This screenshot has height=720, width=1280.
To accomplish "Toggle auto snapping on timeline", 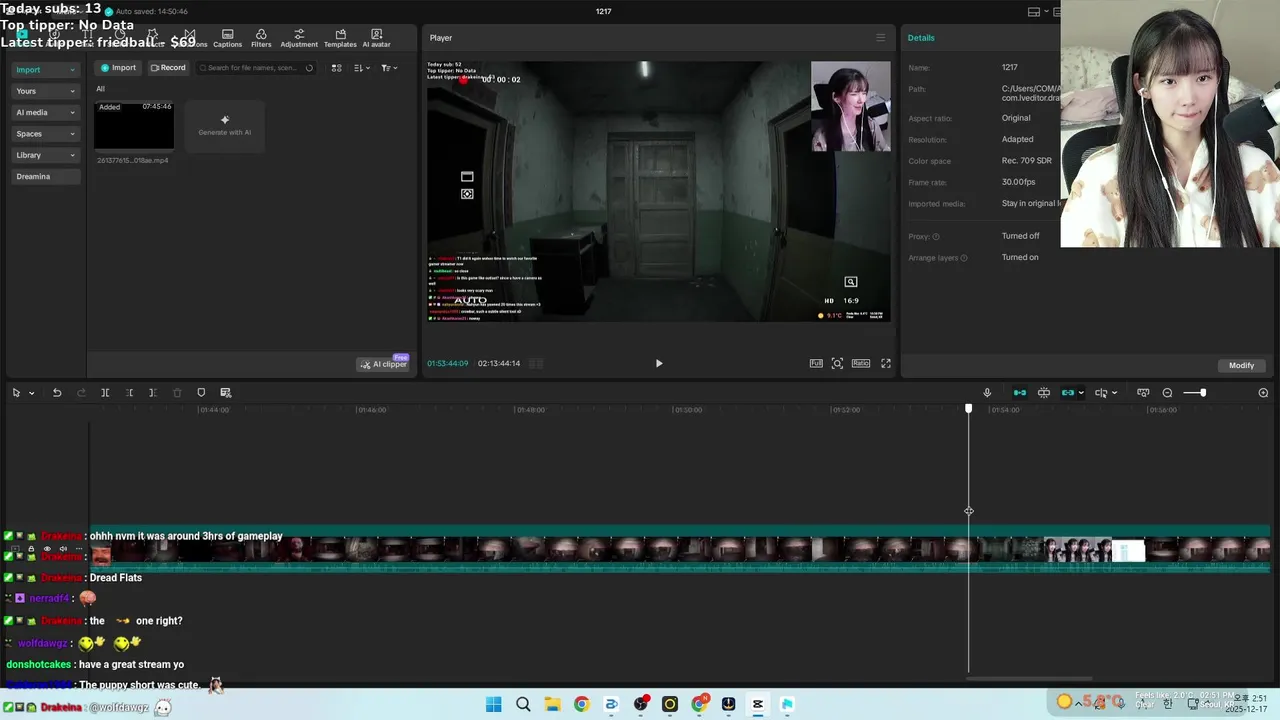I will pos(1044,393).
